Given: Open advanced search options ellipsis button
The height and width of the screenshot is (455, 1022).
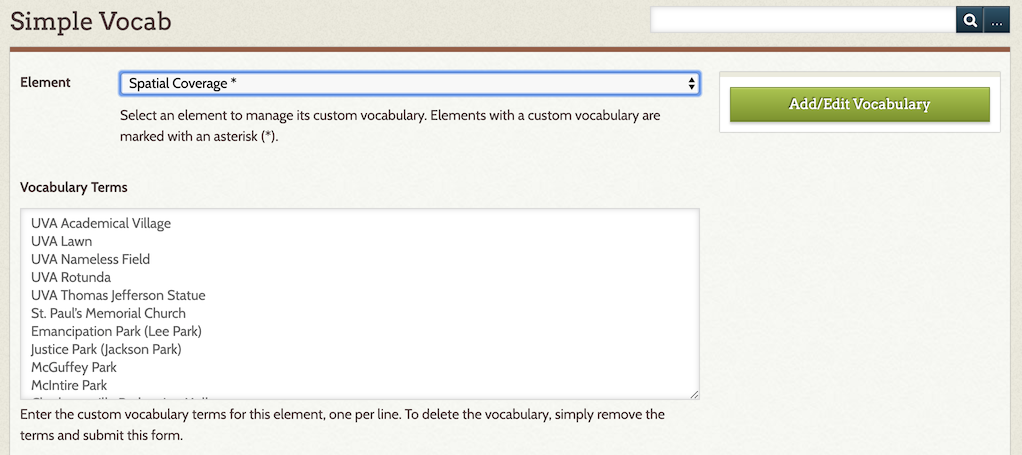Looking at the screenshot, I should (996, 21).
